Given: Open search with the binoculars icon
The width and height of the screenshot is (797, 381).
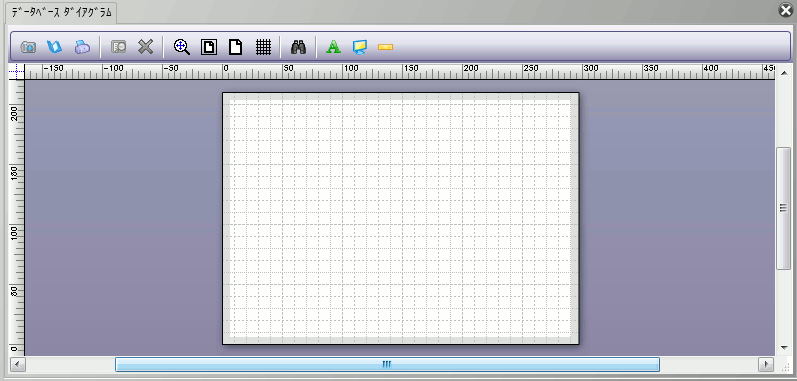Looking at the screenshot, I should 298,47.
